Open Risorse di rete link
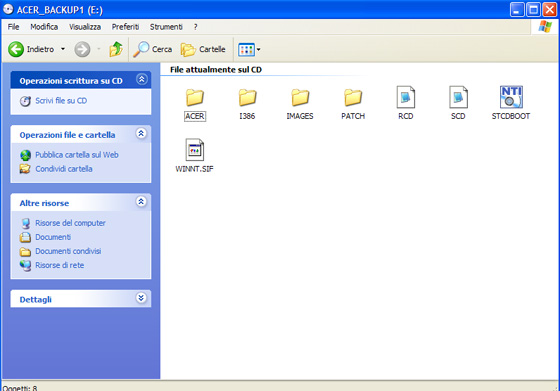The width and height of the screenshot is (560, 391). (60, 265)
